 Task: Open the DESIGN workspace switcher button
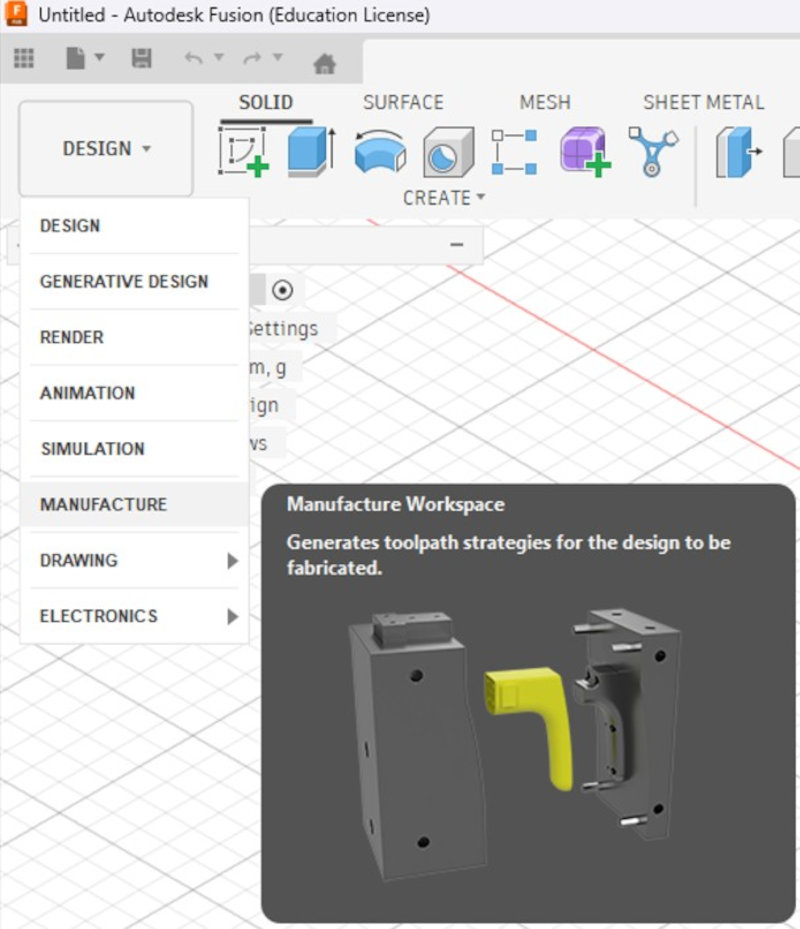click(x=105, y=148)
